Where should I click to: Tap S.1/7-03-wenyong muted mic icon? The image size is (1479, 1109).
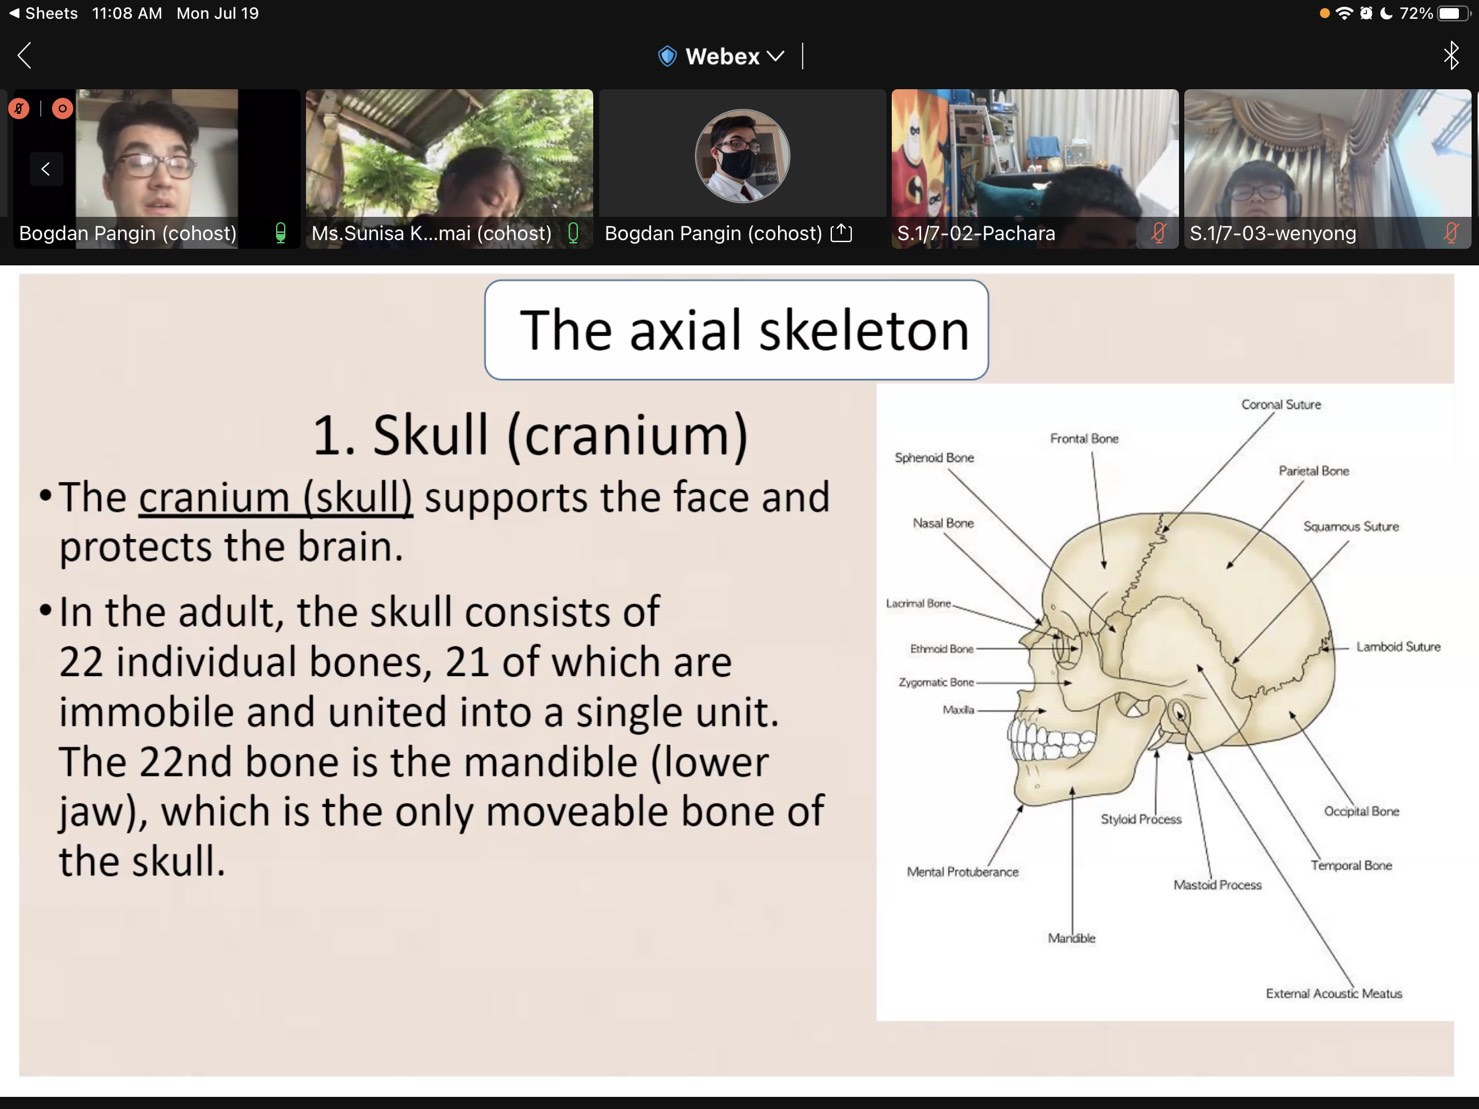[1451, 233]
